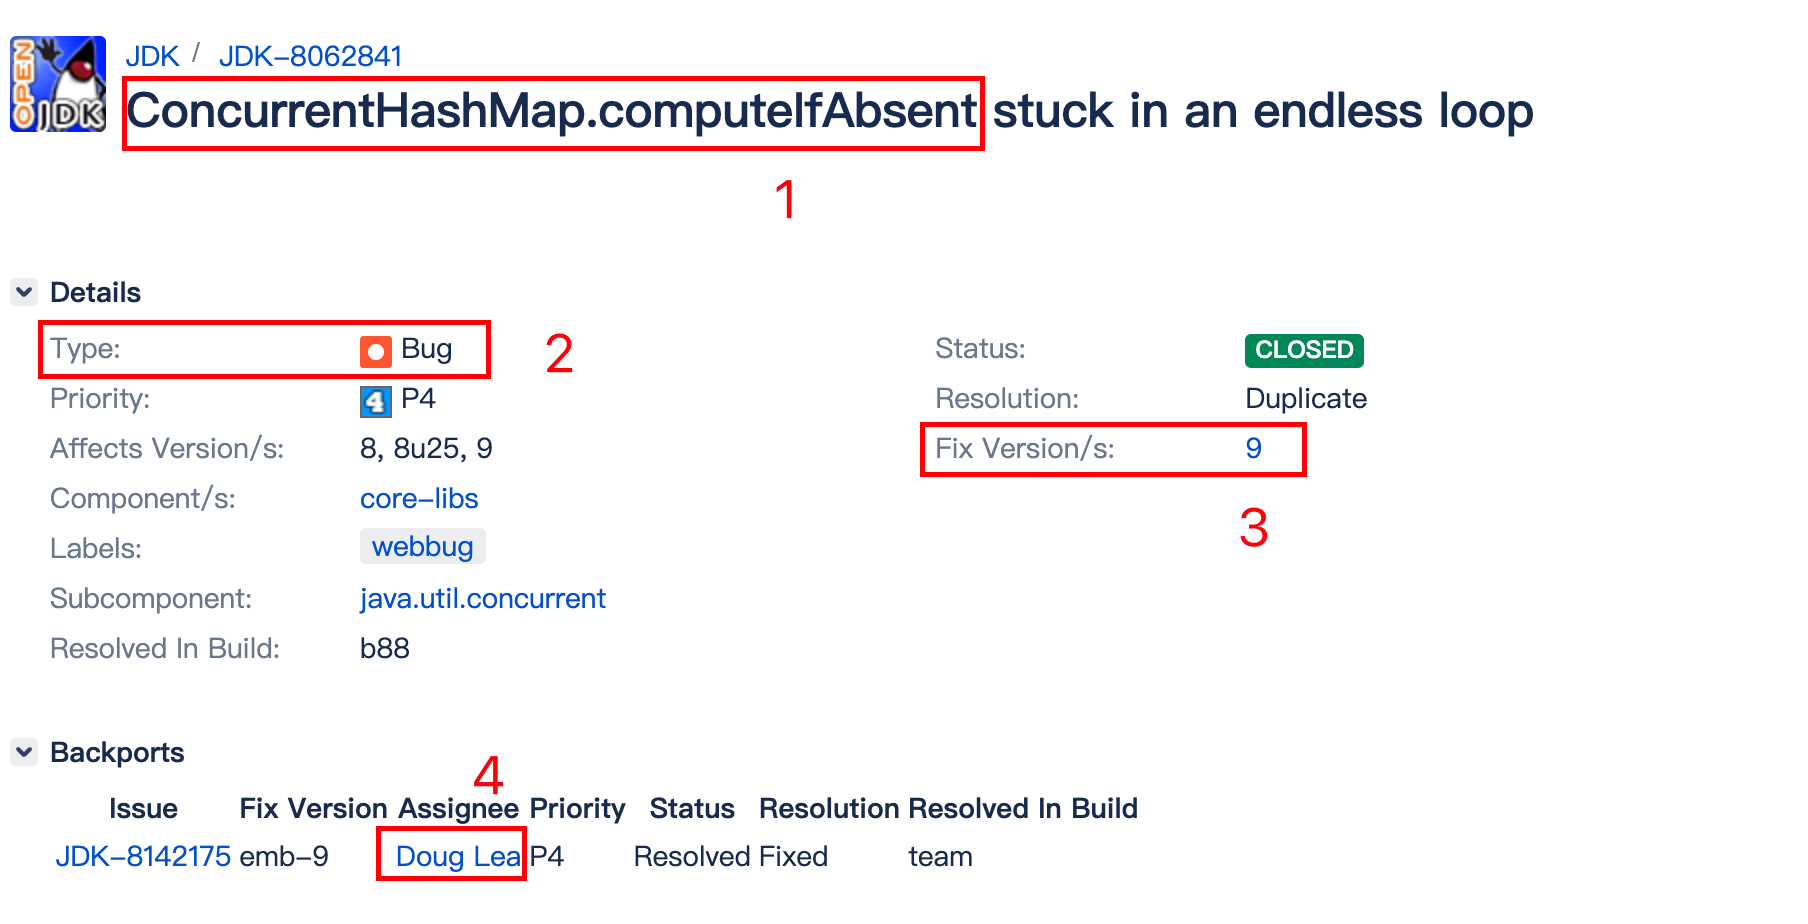Open the core-libs component link

click(419, 498)
